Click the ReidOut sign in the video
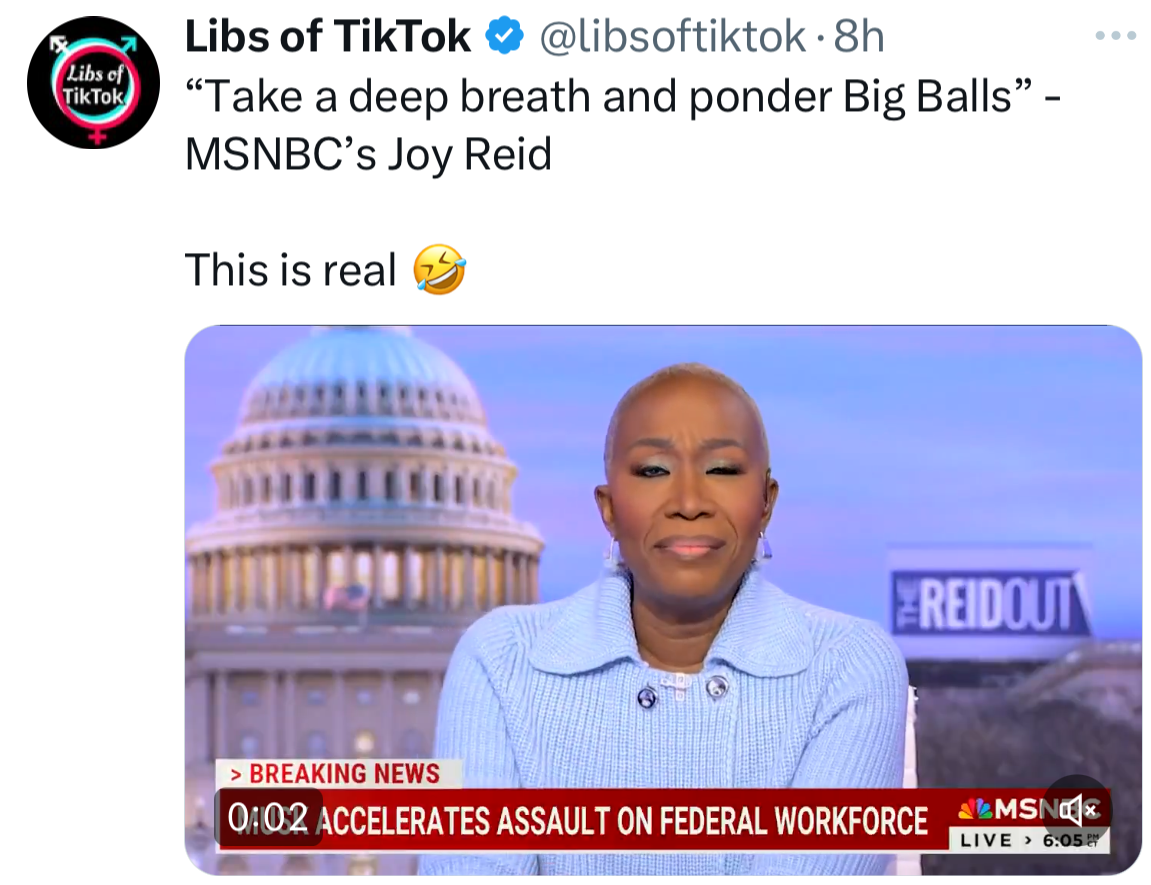 (989, 602)
